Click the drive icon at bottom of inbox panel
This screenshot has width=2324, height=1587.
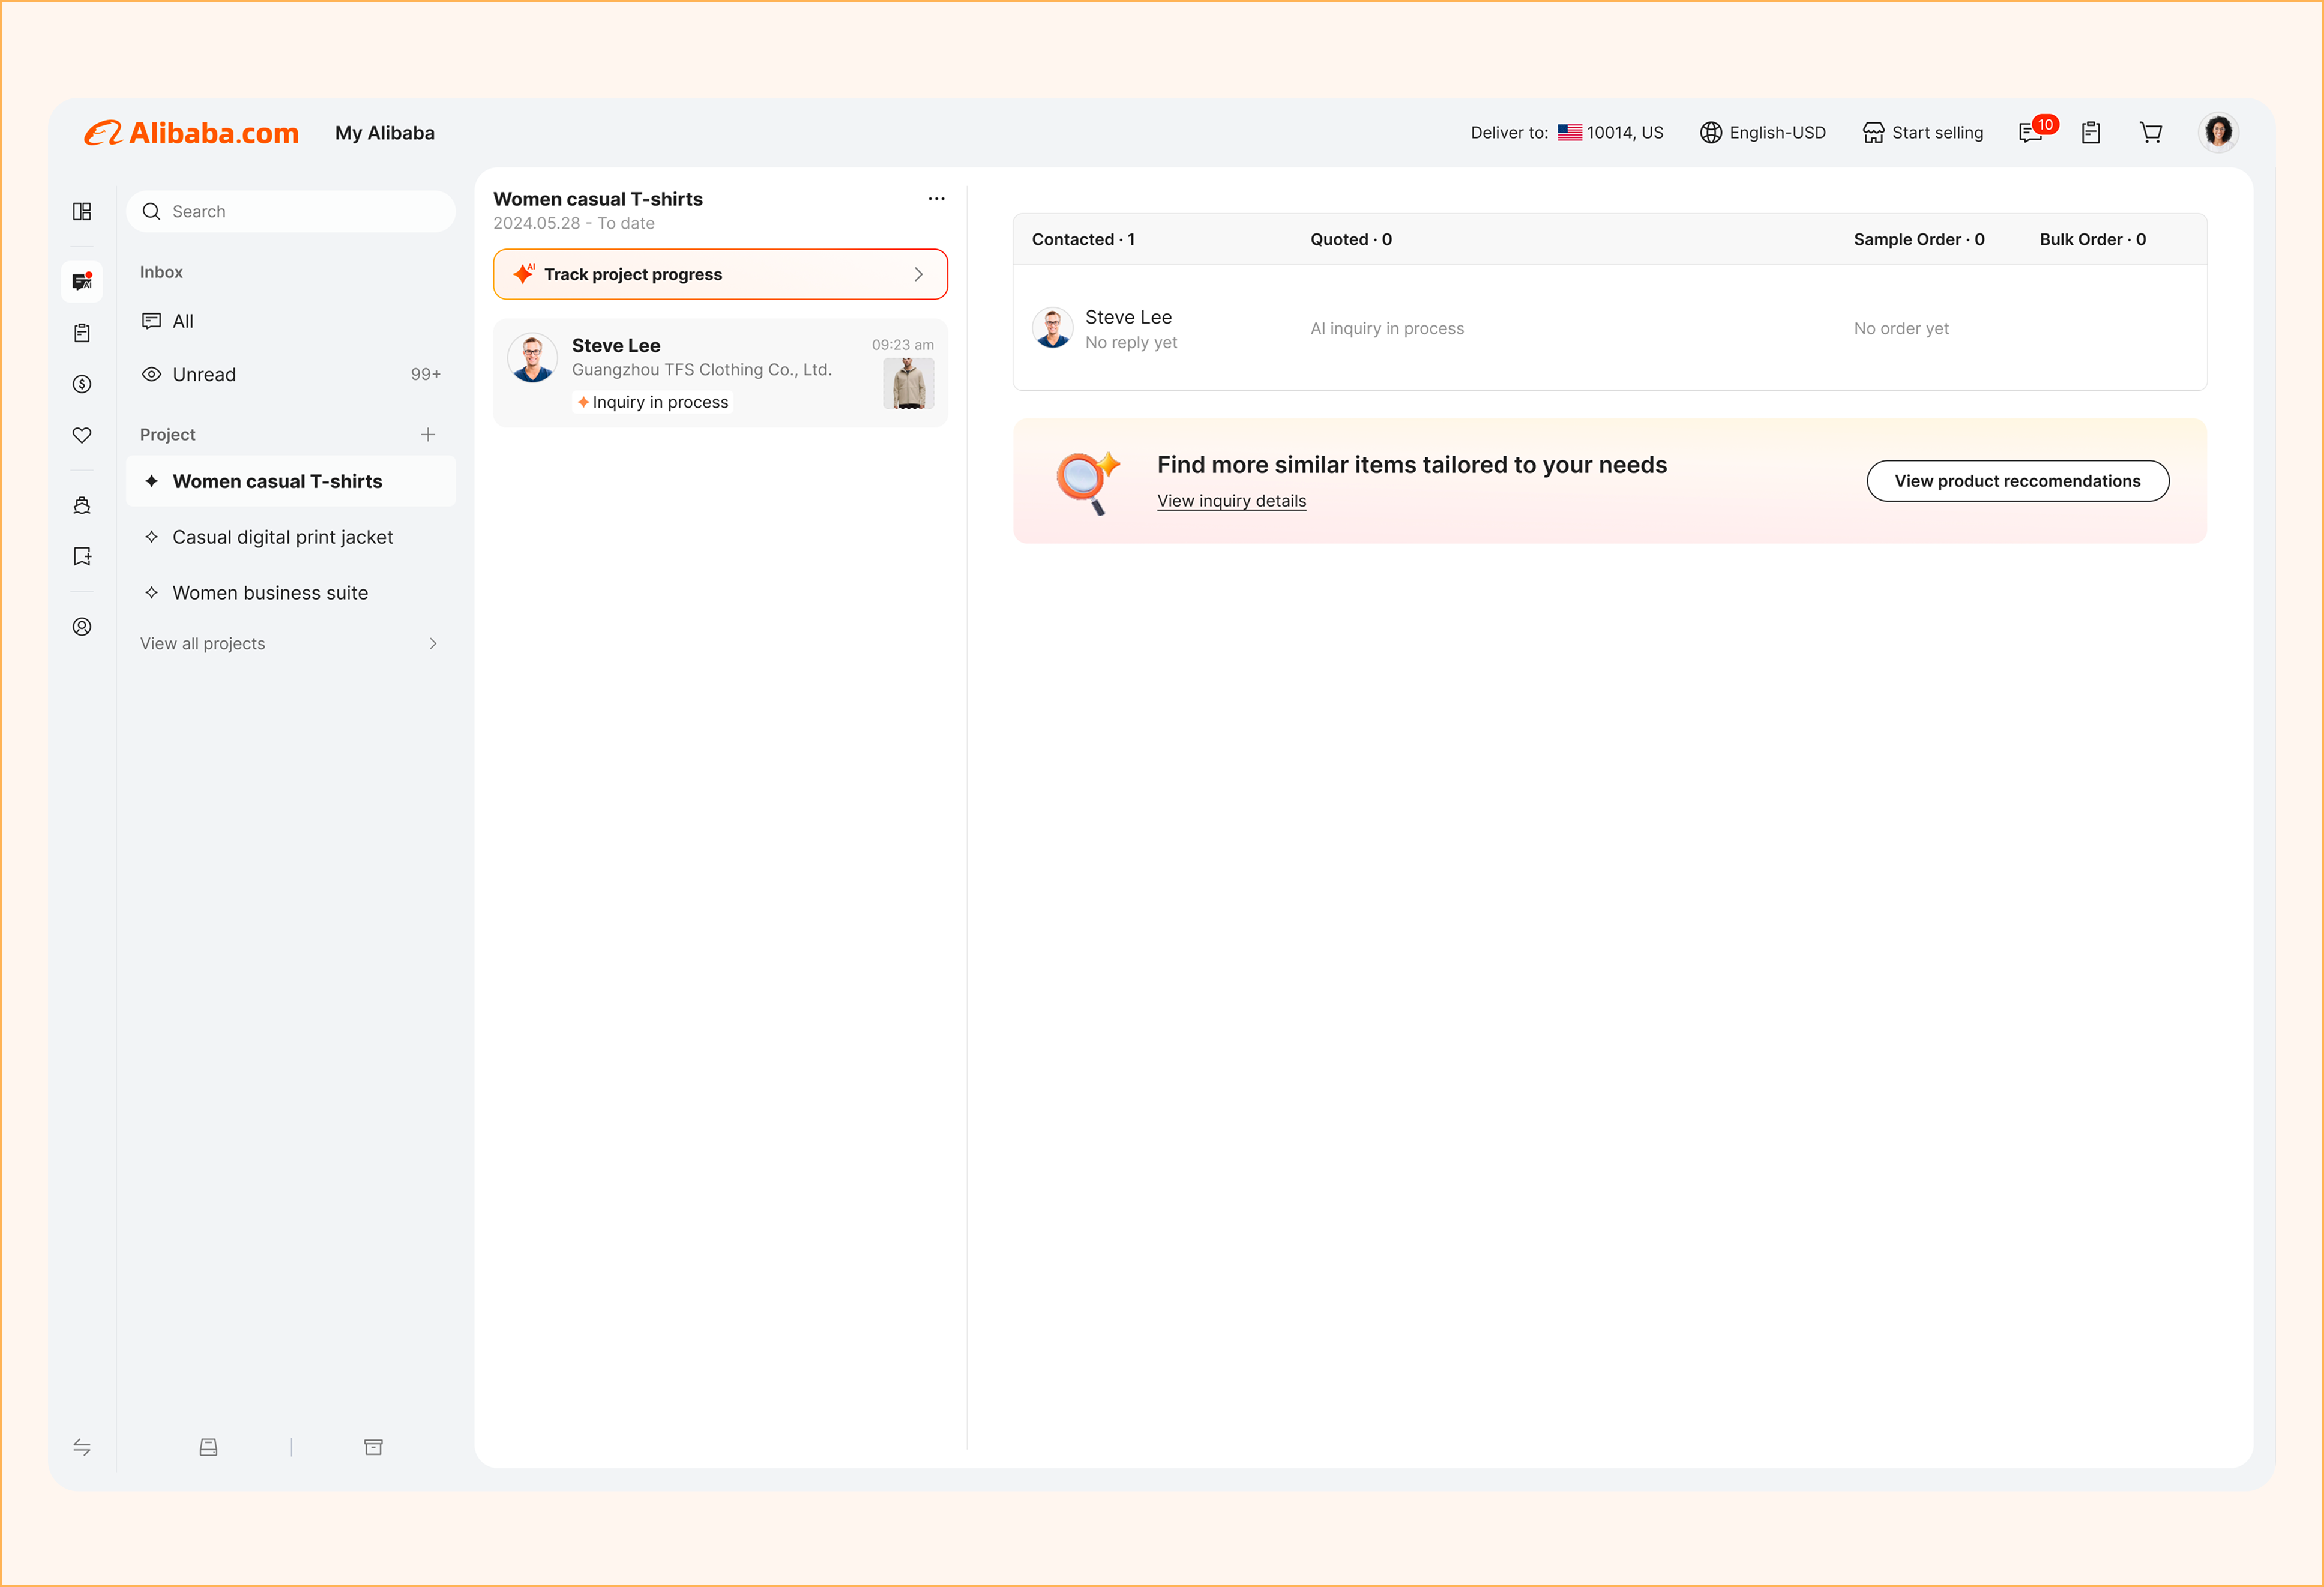(x=208, y=1447)
